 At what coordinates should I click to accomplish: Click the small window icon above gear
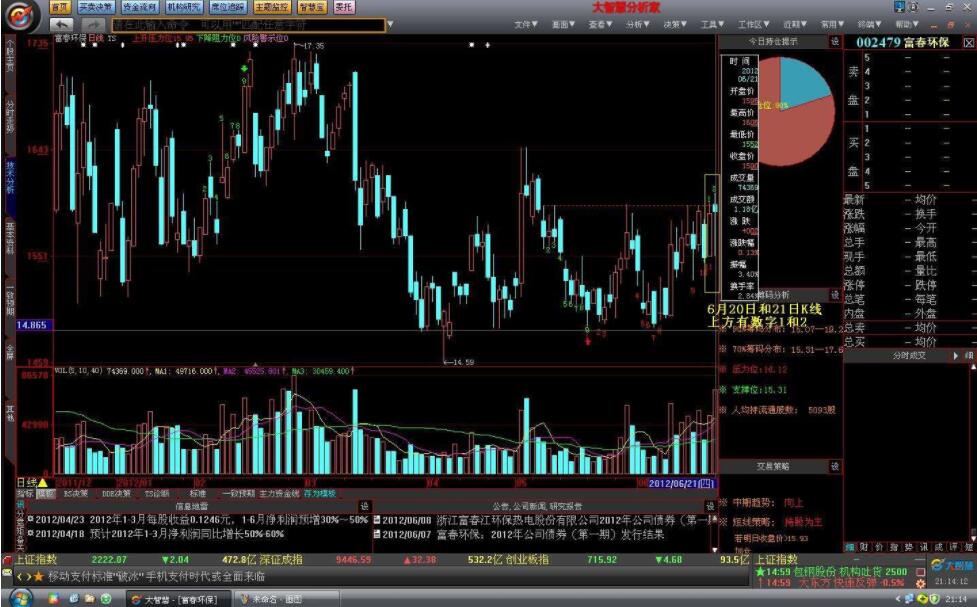point(920,571)
